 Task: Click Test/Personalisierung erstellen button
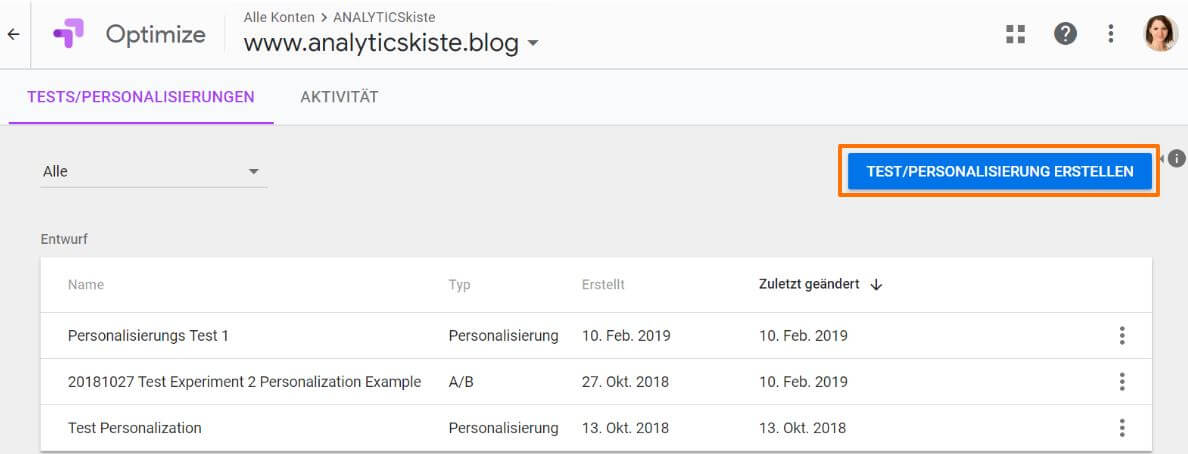click(x=999, y=172)
